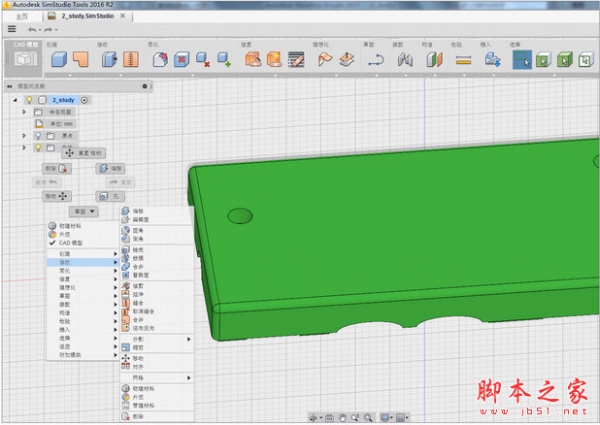The height and width of the screenshot is (425, 600).
Task: Open the 草图 dropdown in marking menu
Action: click(x=83, y=211)
